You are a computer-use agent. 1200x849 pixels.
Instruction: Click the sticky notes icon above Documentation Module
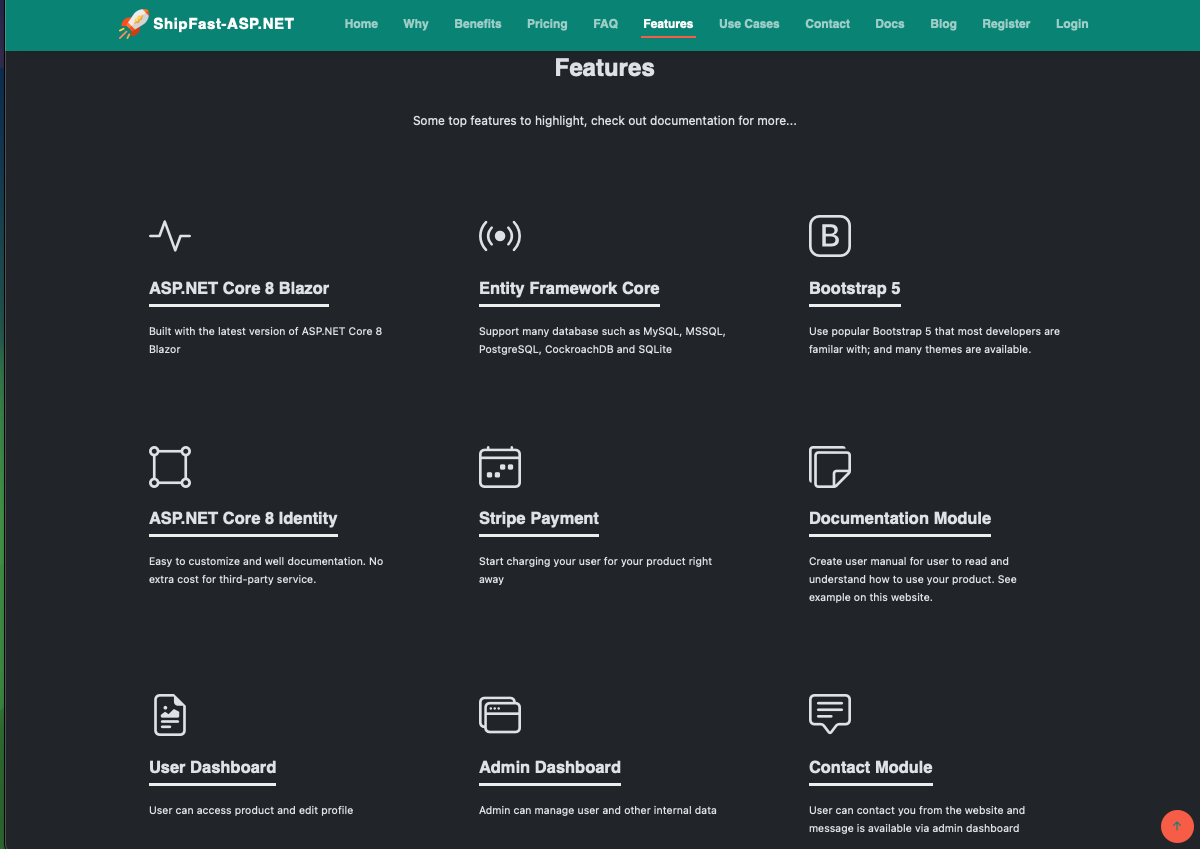point(830,467)
